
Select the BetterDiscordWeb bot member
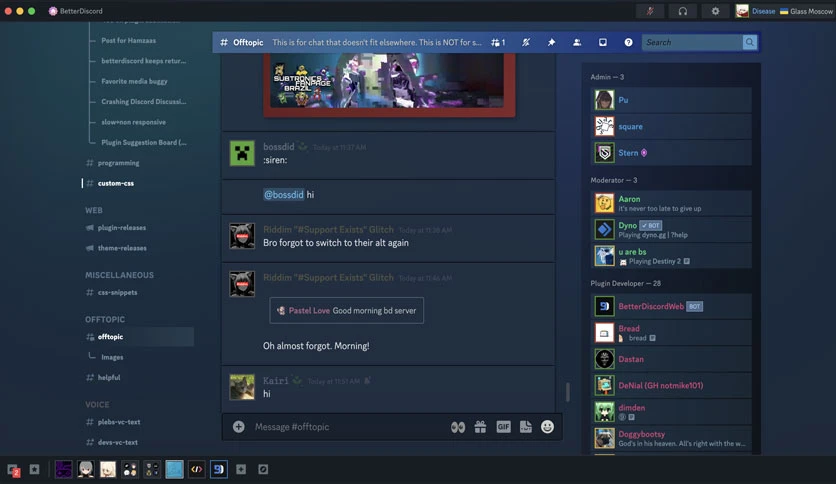coord(671,306)
